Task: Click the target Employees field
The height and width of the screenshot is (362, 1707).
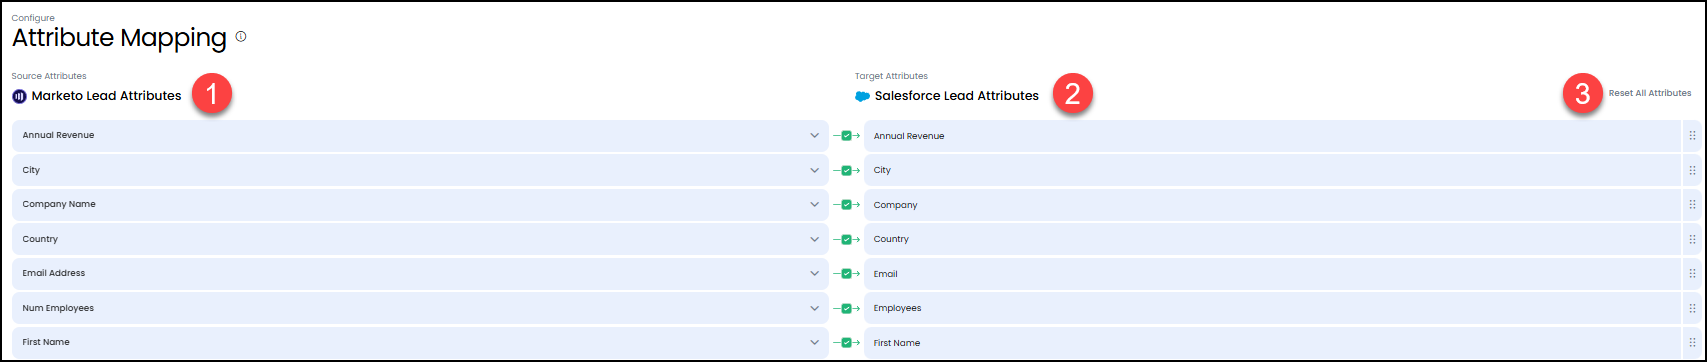Action: [1272, 308]
